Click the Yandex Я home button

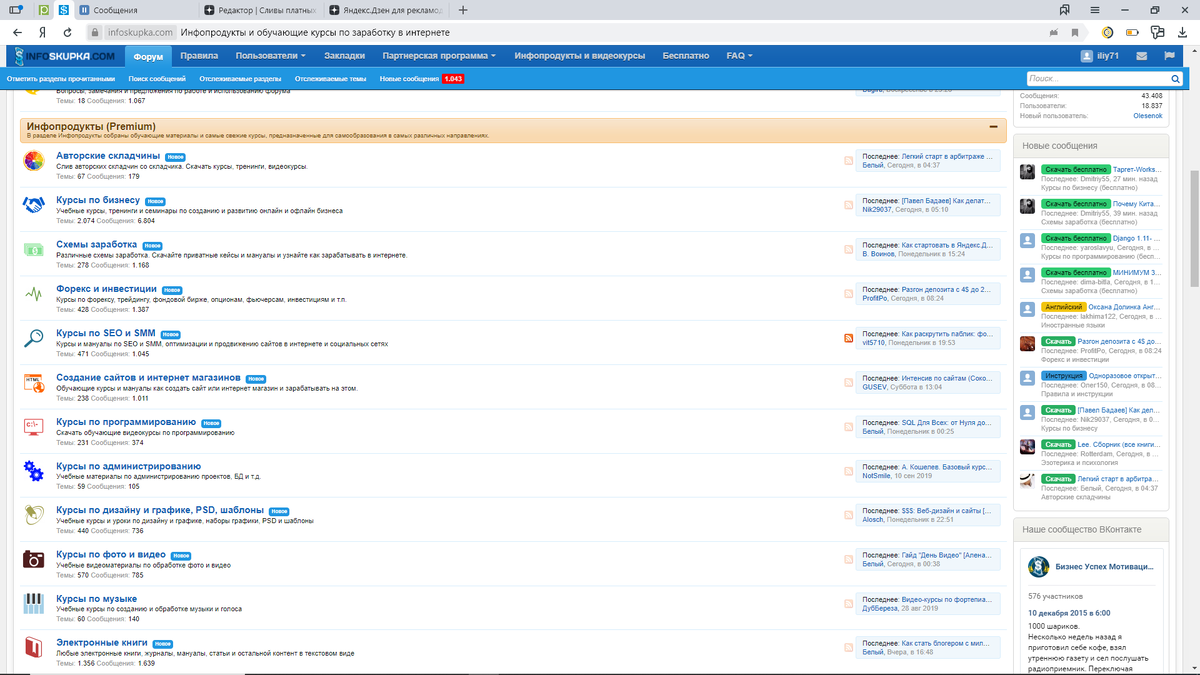[43, 32]
